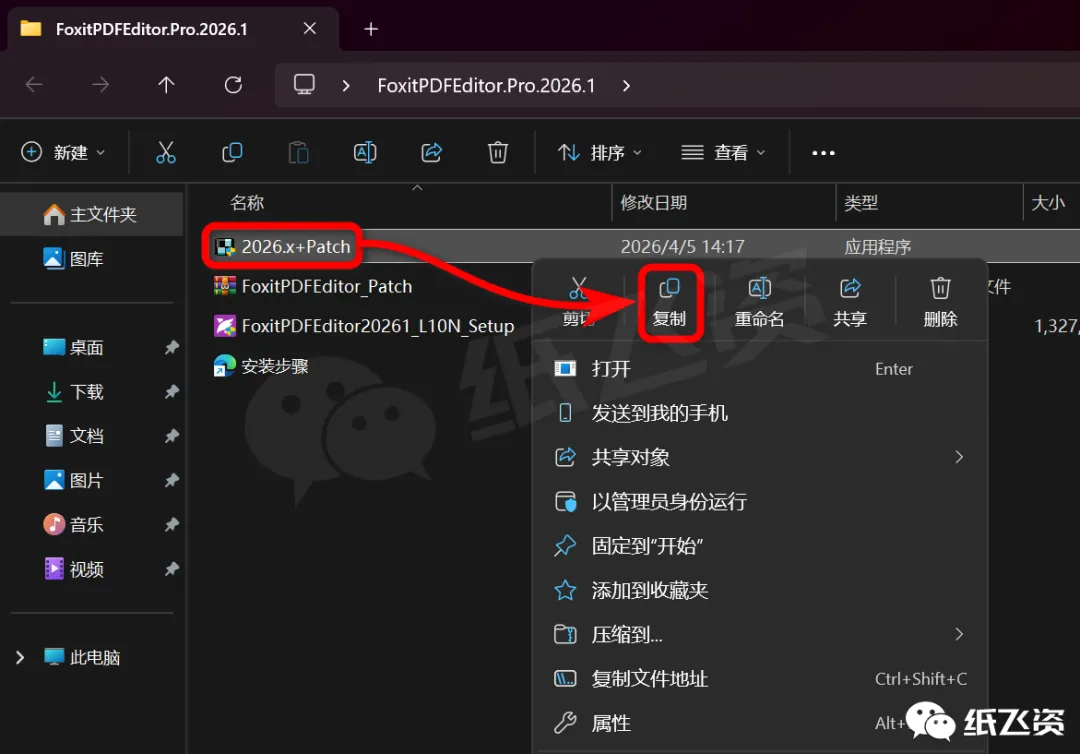Image resolution: width=1080 pixels, height=754 pixels.
Task: Select the FoxitPDFEditor_Patch archive
Action: click(313, 286)
